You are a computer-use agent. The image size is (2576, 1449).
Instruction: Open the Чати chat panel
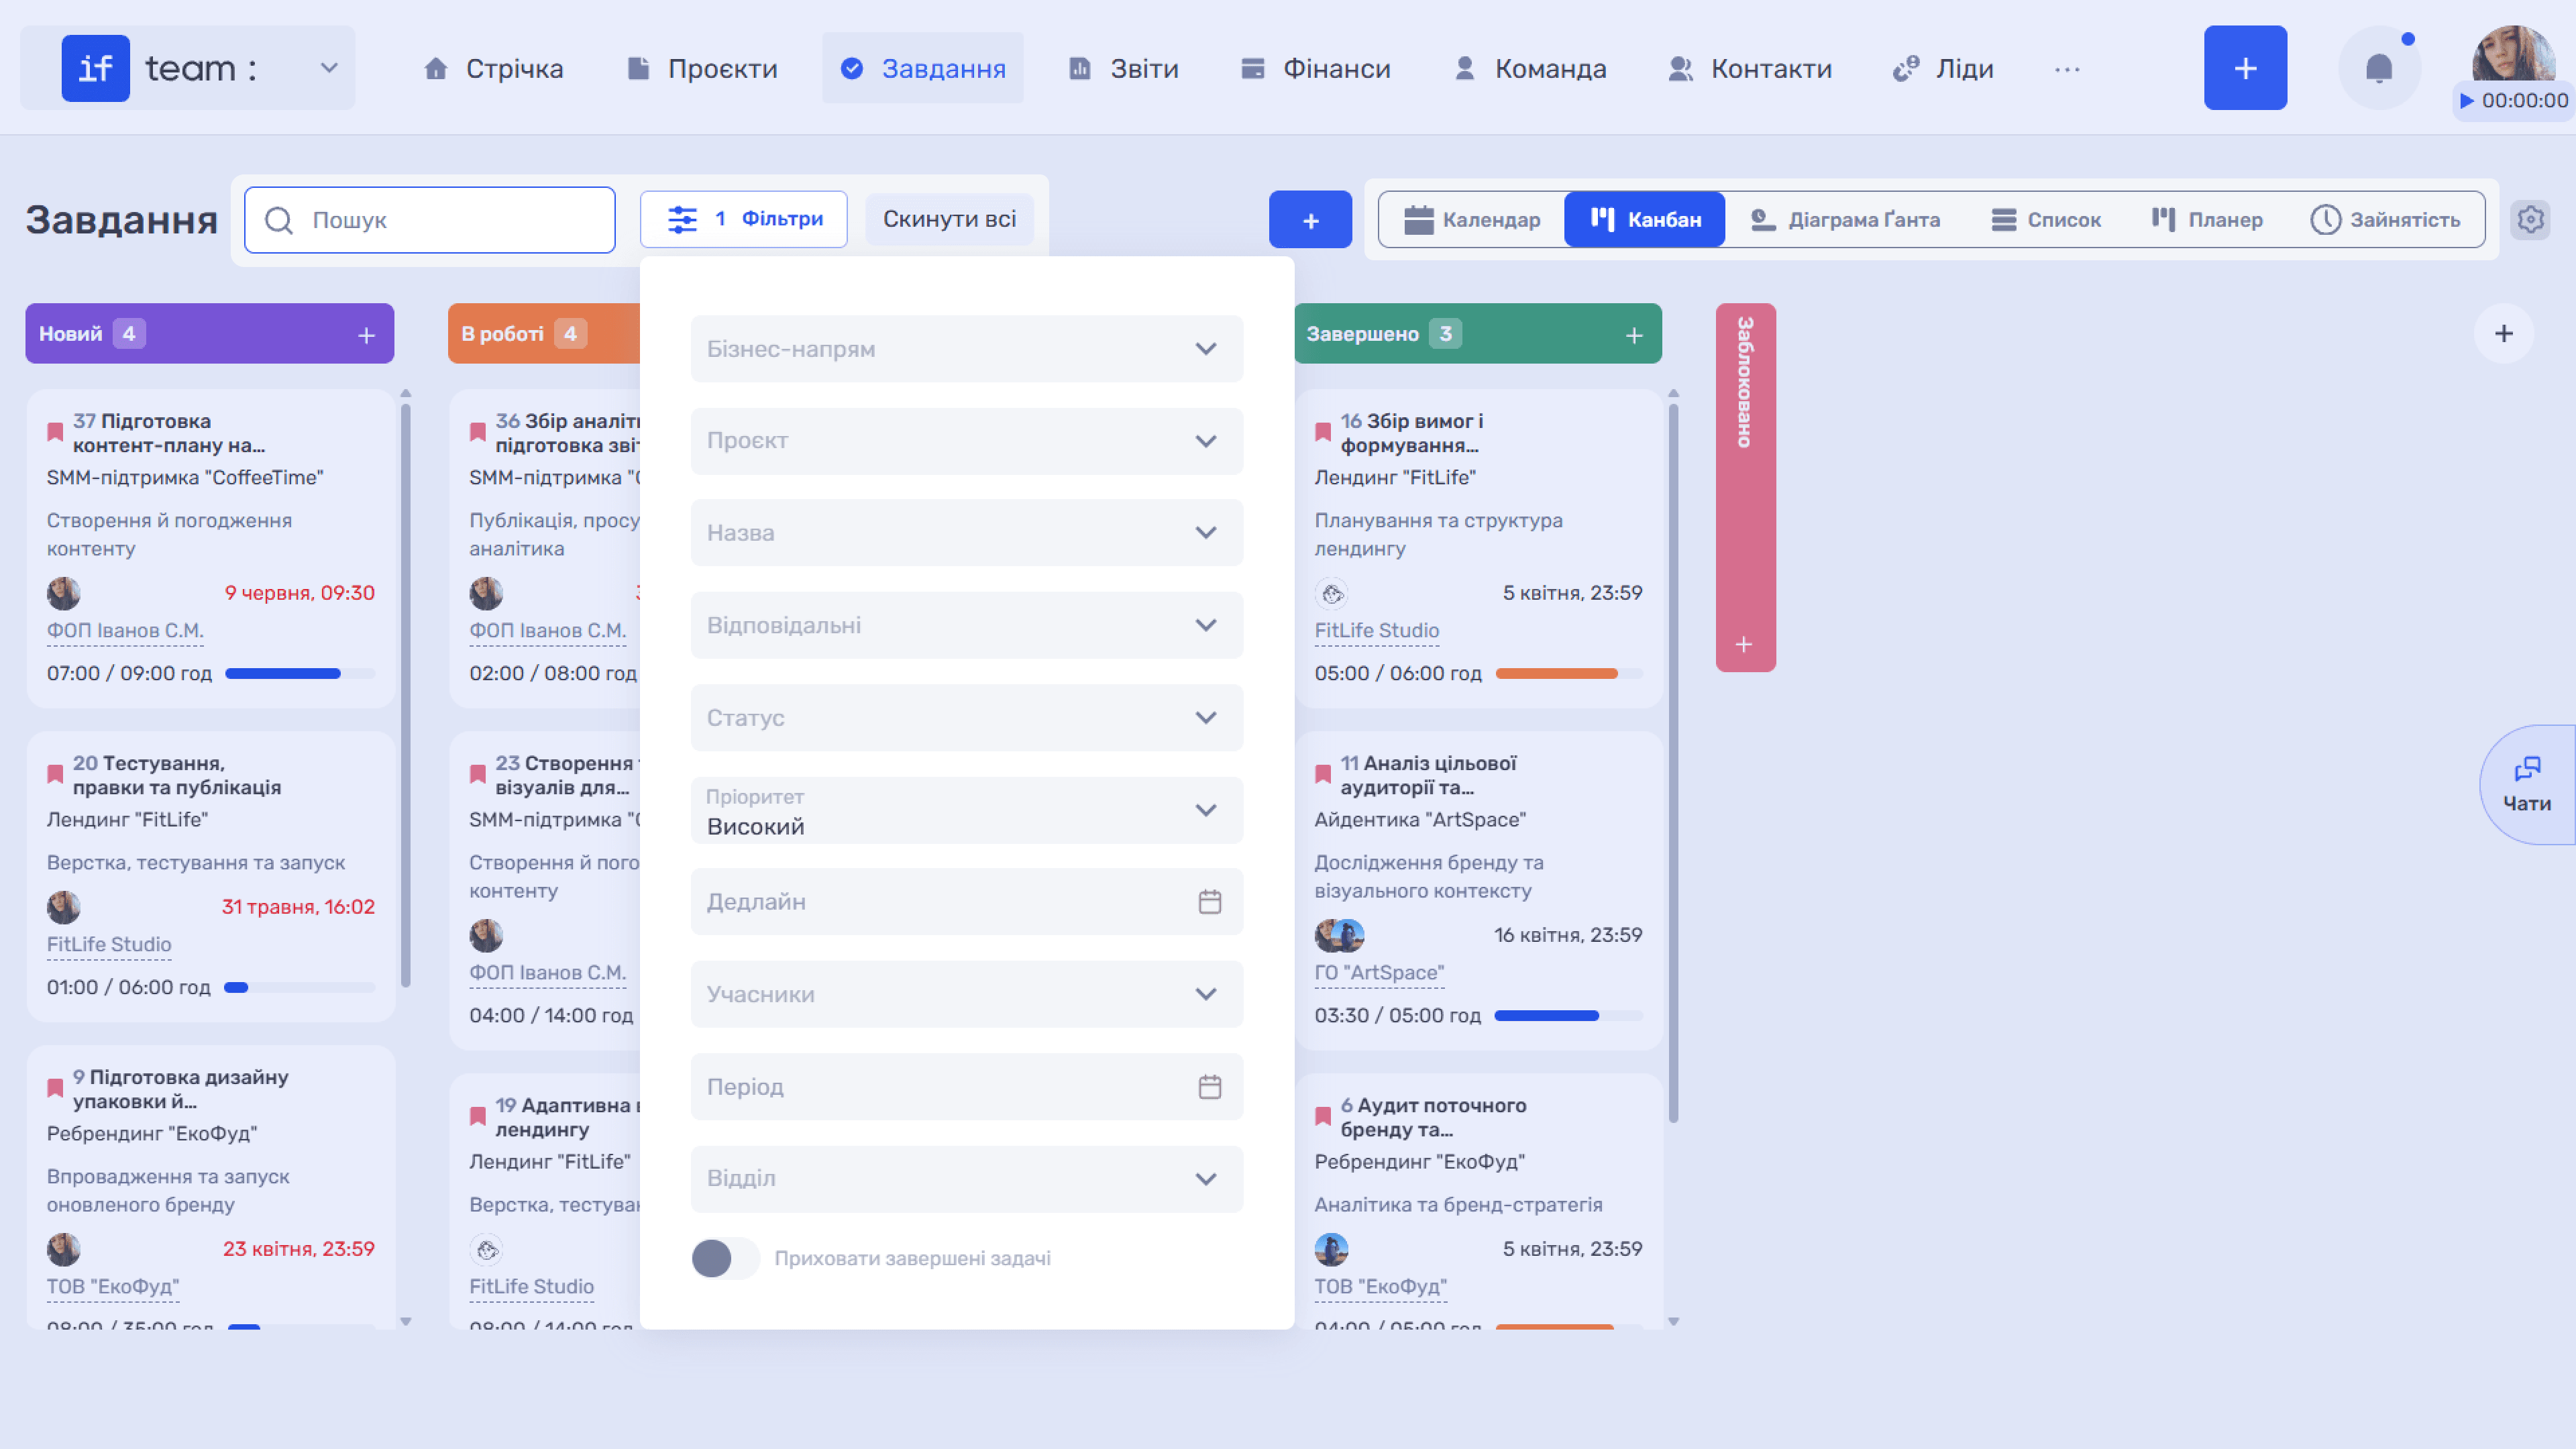[2527, 785]
